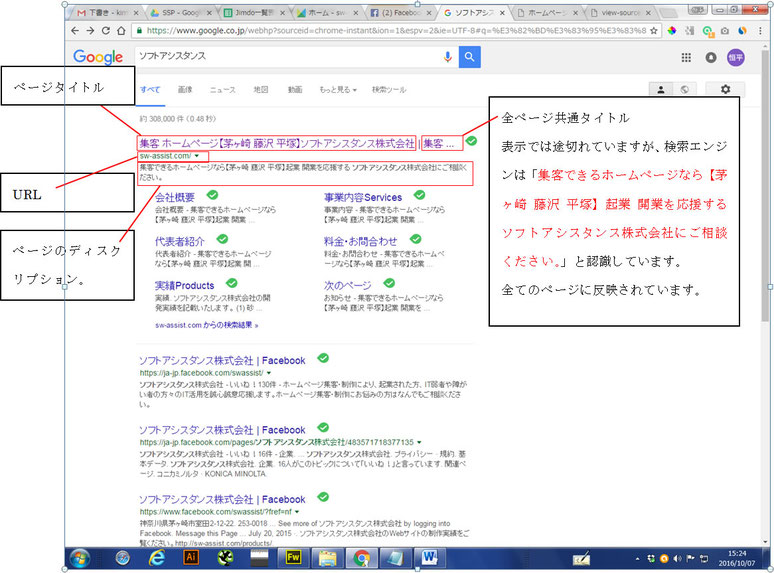Open 会社概要 sitelink
The image size is (774, 573).
click(175, 197)
